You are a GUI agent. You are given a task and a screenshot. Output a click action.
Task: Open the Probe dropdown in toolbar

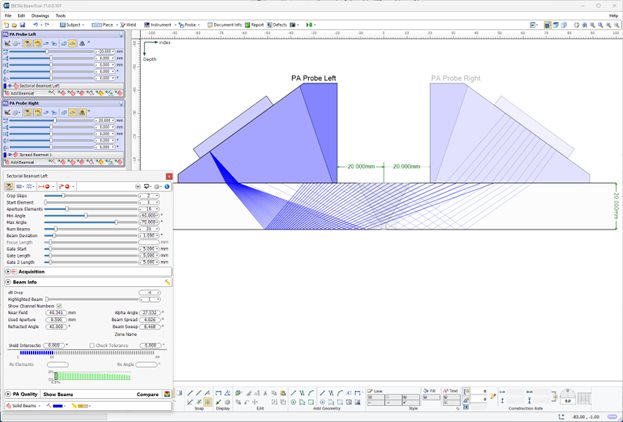(x=191, y=24)
